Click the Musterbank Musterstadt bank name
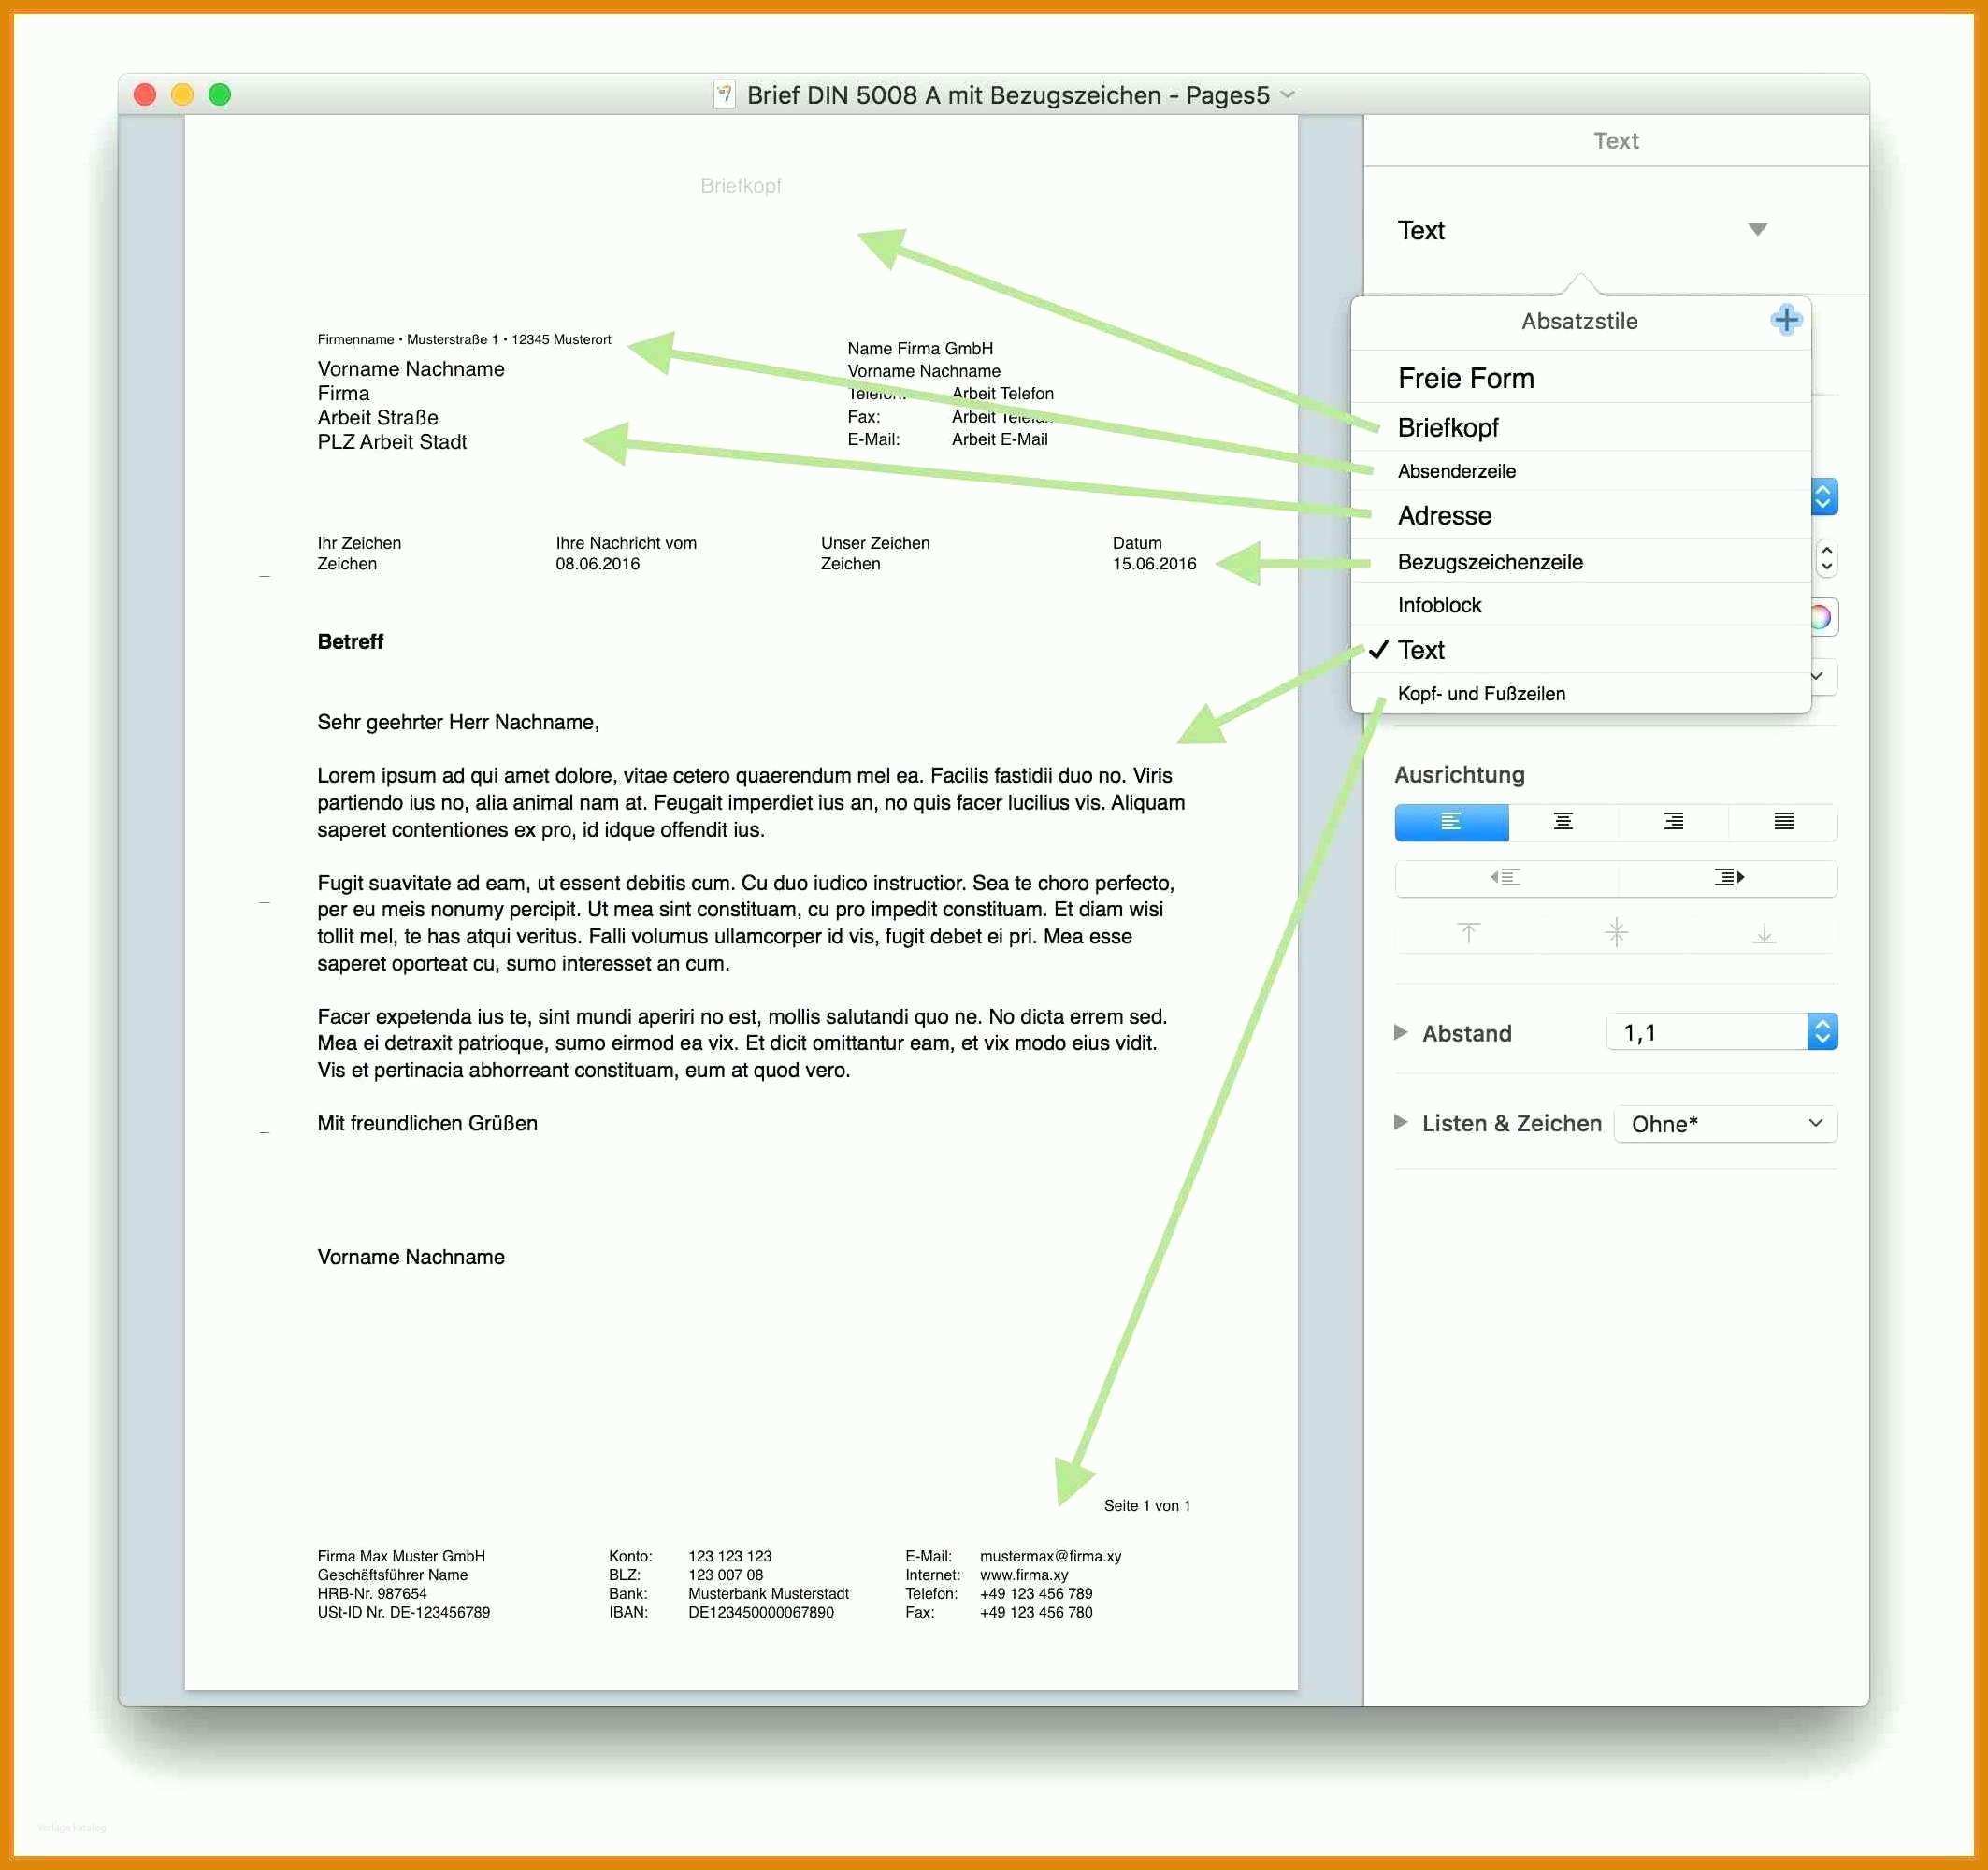The width and height of the screenshot is (1988, 1870). point(768,1594)
